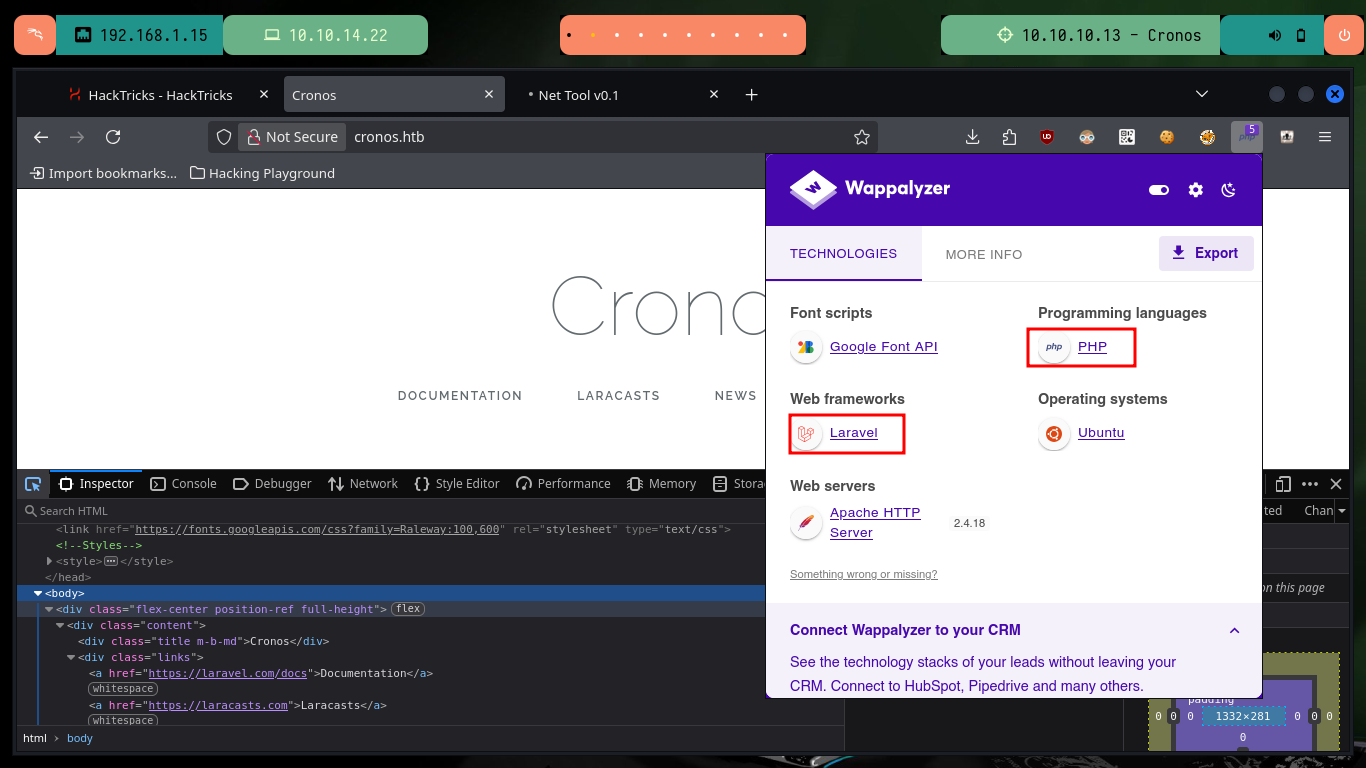Collapse the div class links node
The height and width of the screenshot is (768, 1366).
71,658
